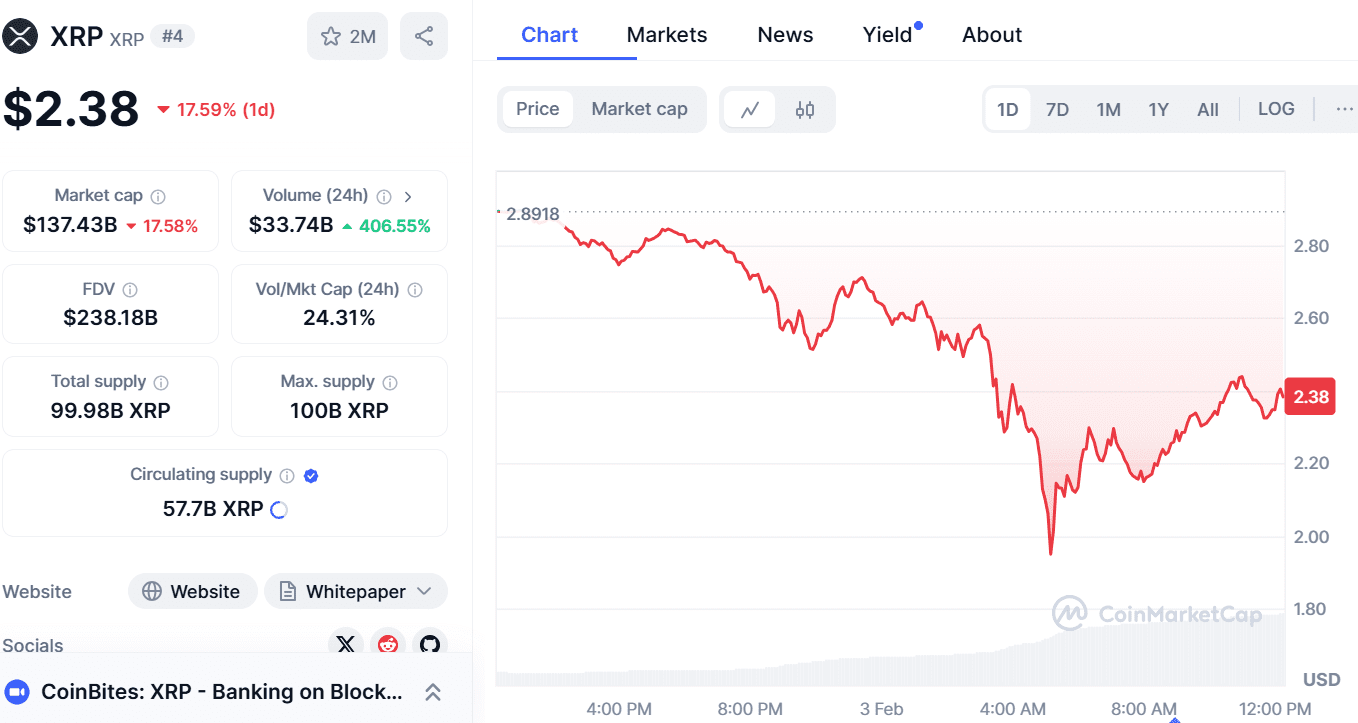Add XRP to watchlist via star button
The width and height of the screenshot is (1358, 723).
[347, 35]
